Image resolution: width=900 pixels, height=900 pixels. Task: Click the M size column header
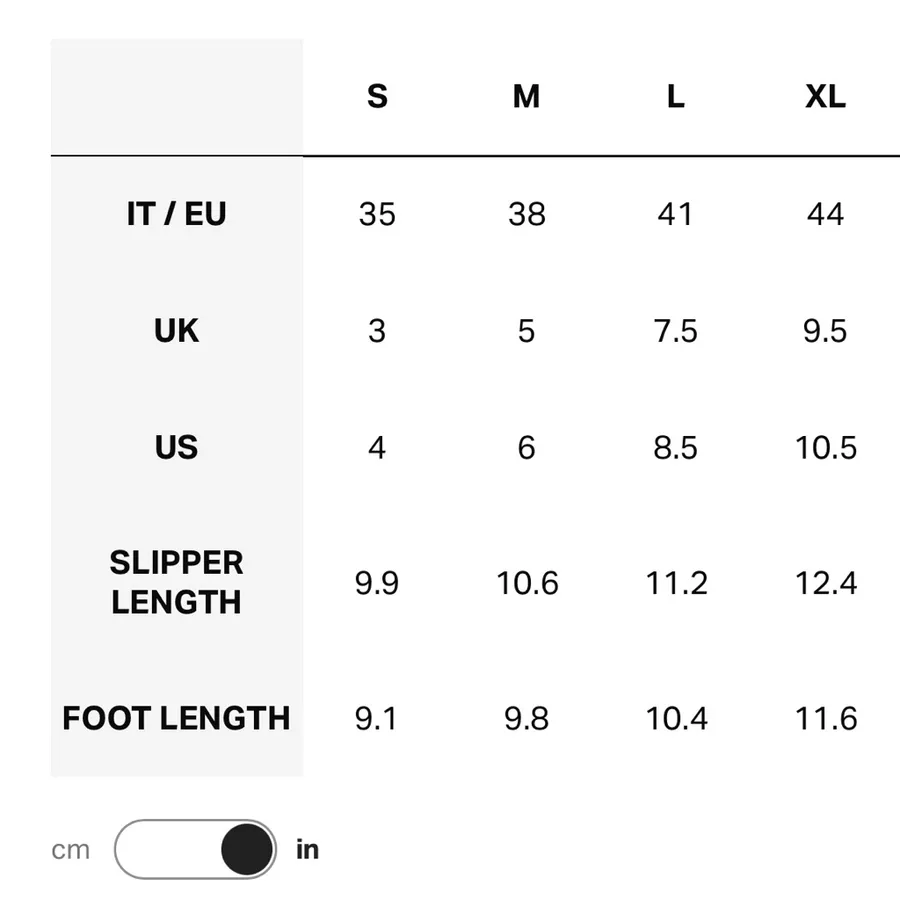pyautogui.click(x=526, y=96)
